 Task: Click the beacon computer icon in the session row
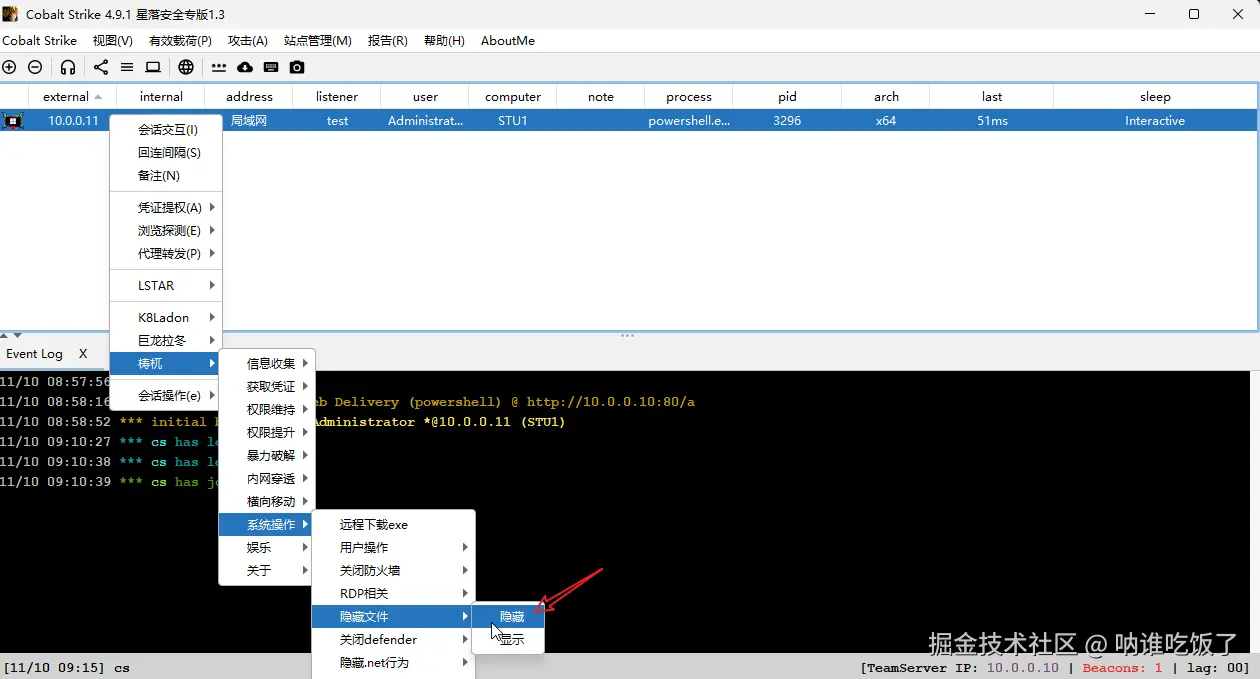[x=13, y=121]
